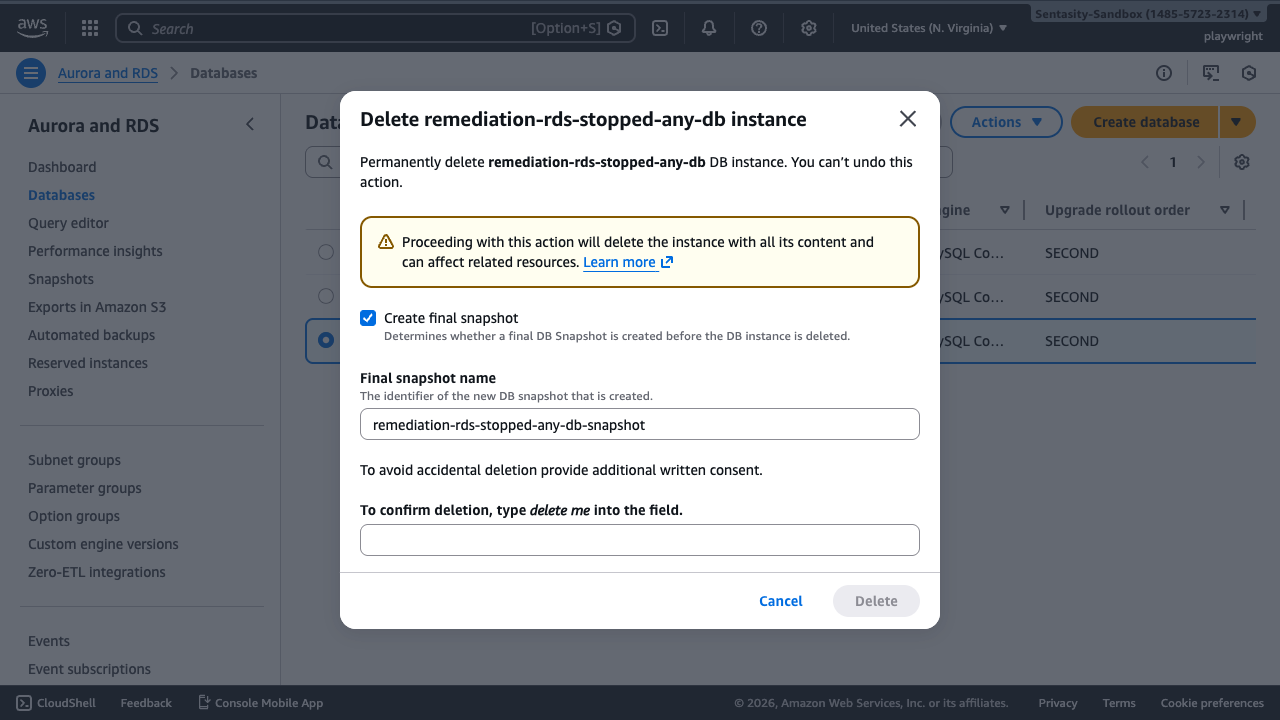Select the highlighted database radio button
The image size is (1280, 720).
325,339
